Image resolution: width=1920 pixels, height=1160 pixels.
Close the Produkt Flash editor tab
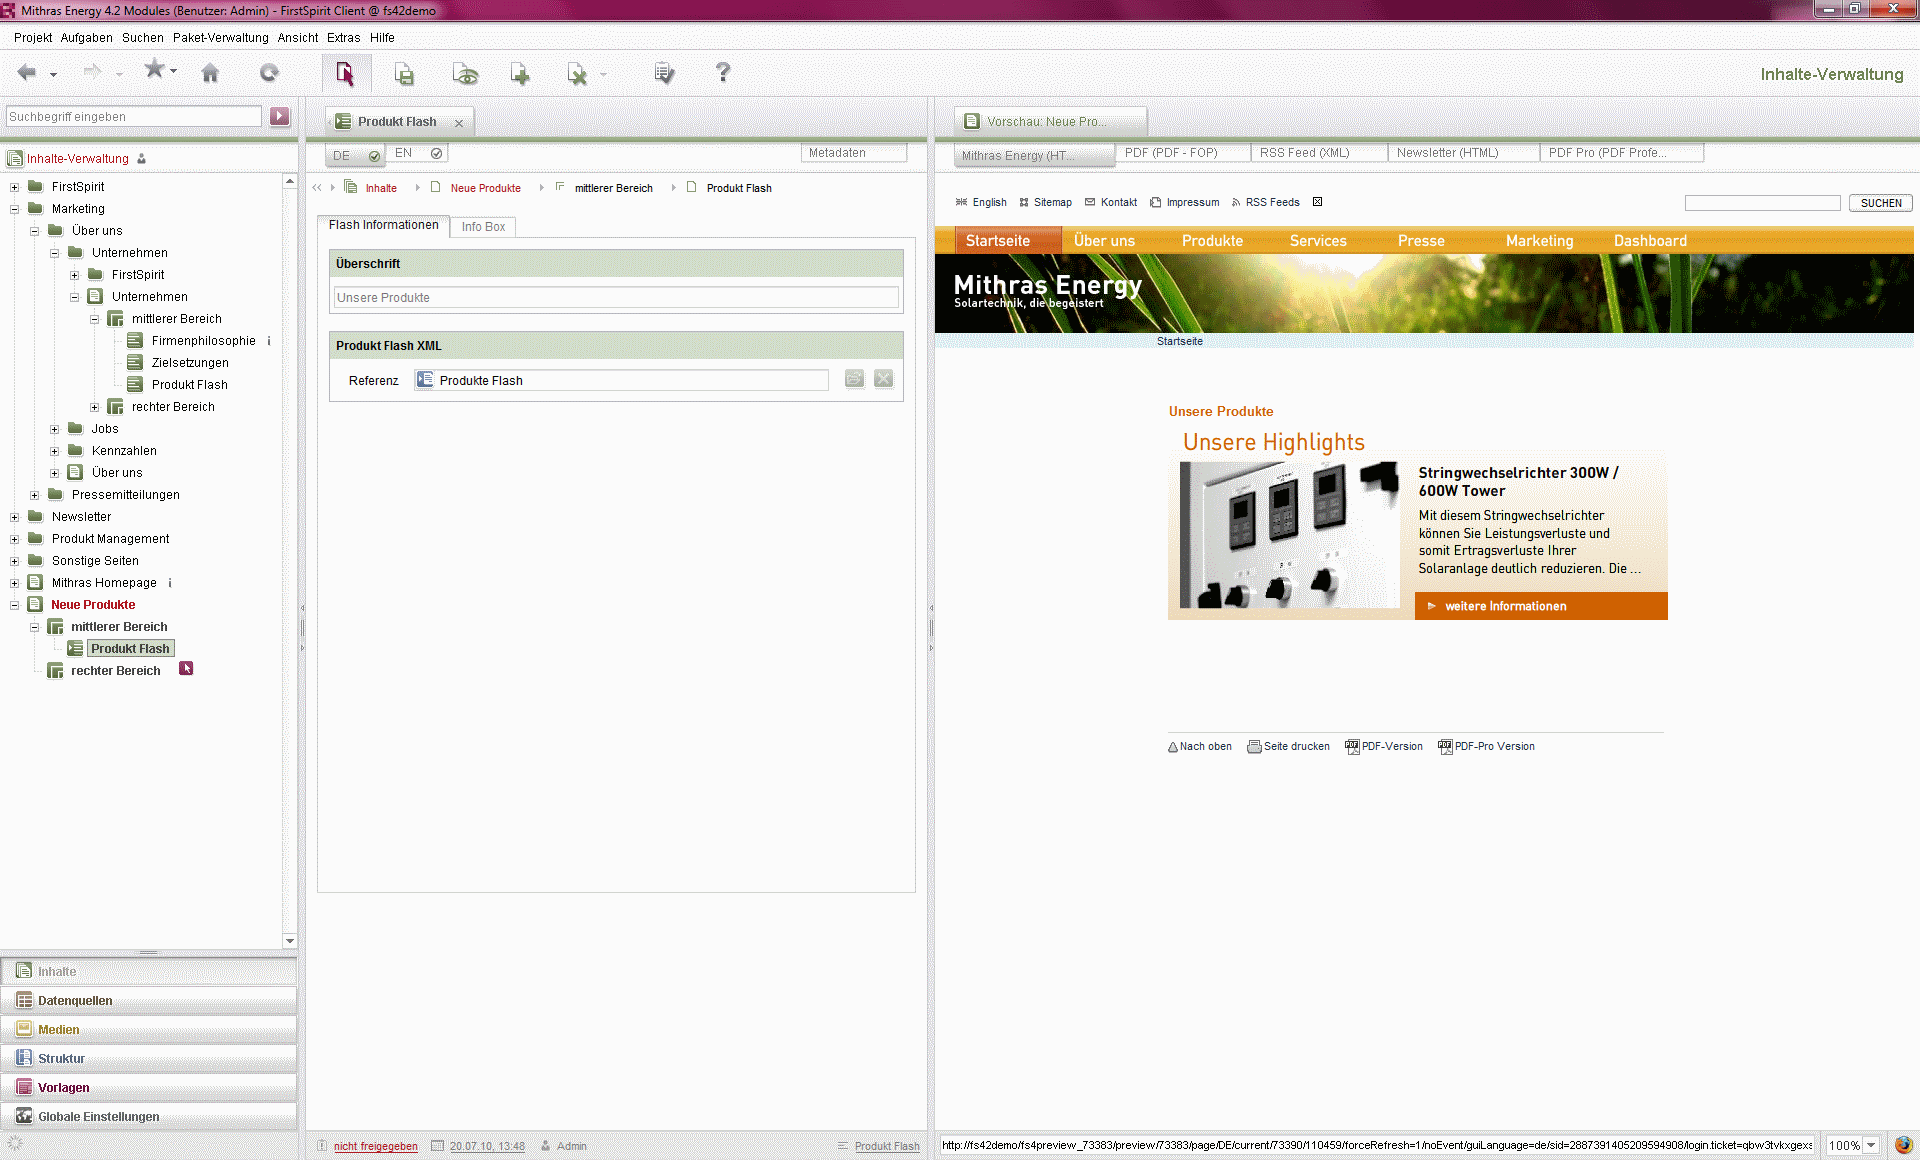[459, 123]
